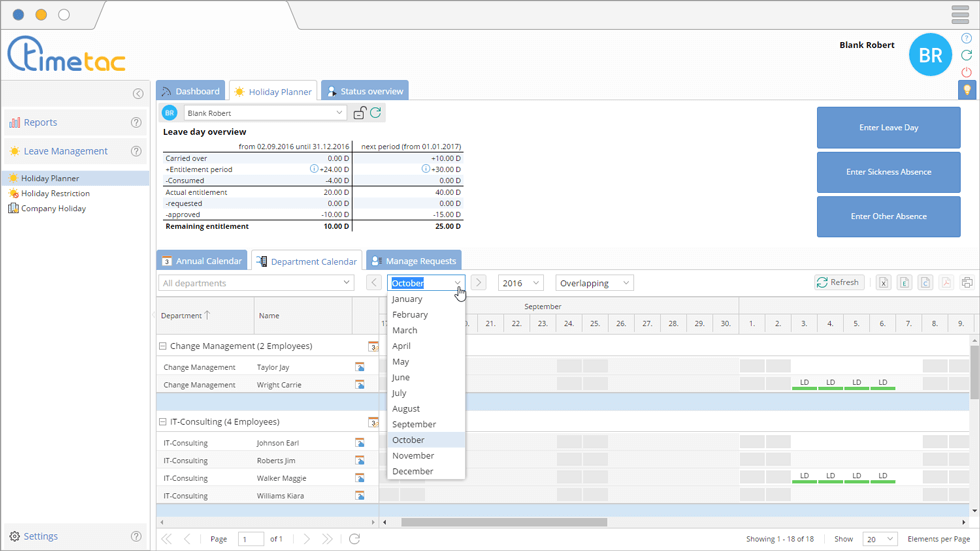Export the calendar as PDF

pyautogui.click(x=946, y=283)
